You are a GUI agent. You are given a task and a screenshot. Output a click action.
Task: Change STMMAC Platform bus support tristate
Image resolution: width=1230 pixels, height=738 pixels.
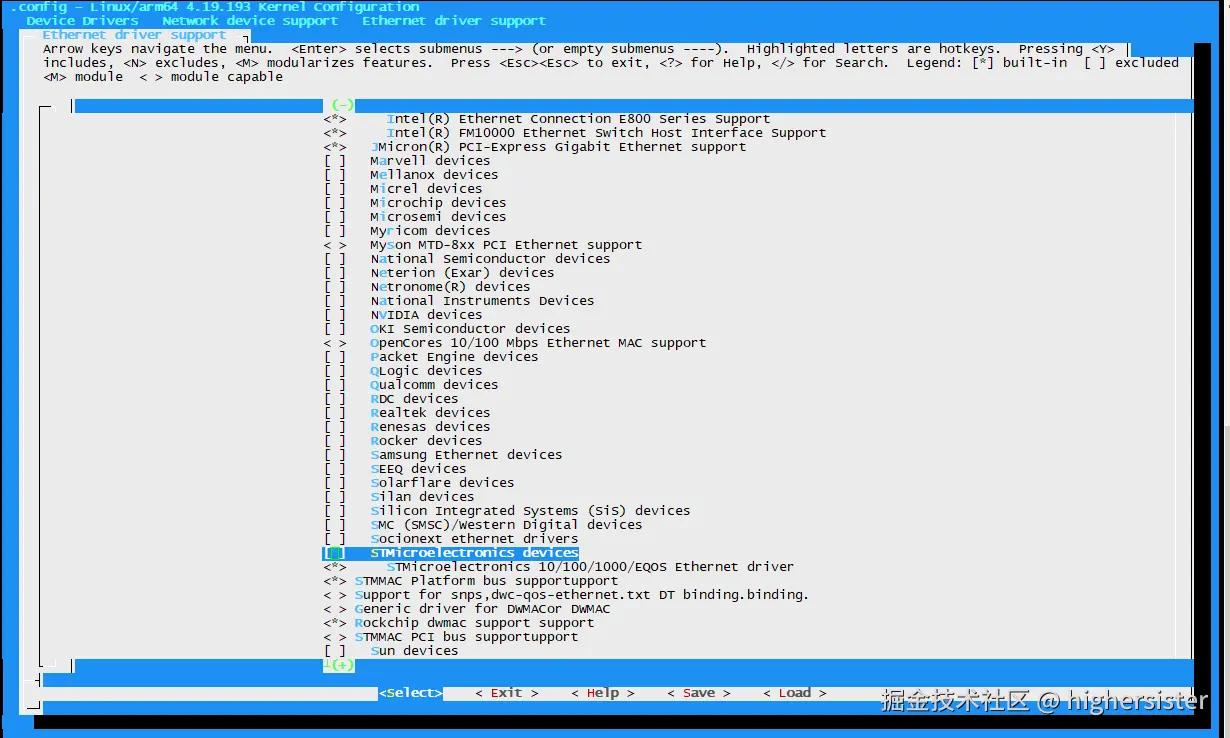[x=335, y=580]
